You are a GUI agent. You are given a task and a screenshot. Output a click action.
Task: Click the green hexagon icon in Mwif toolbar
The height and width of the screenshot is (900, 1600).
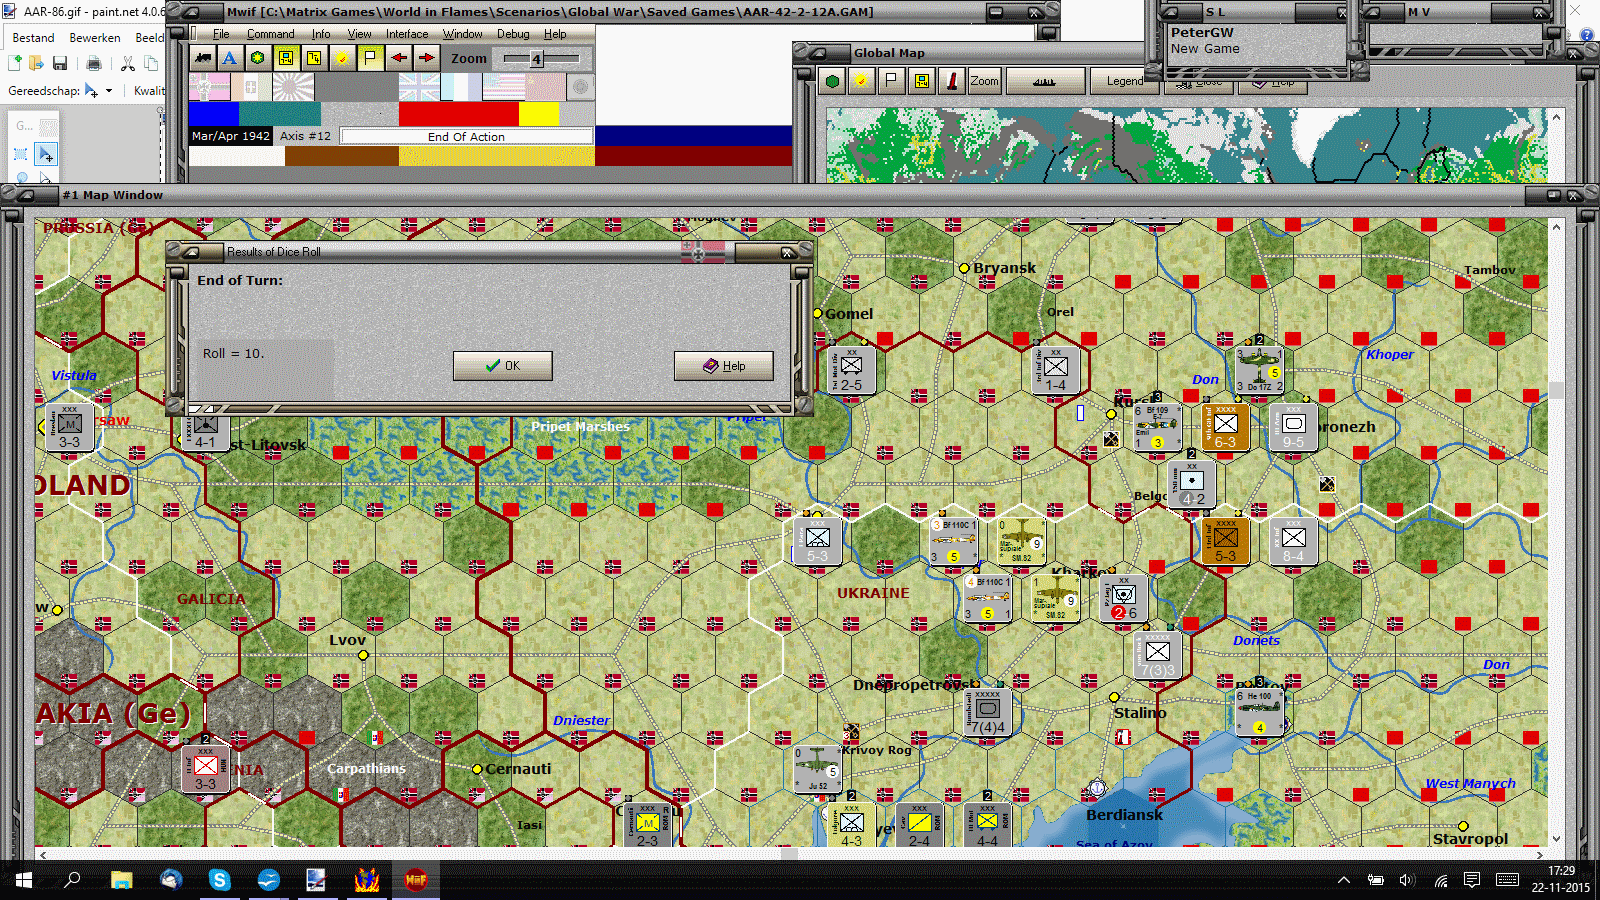coord(258,58)
